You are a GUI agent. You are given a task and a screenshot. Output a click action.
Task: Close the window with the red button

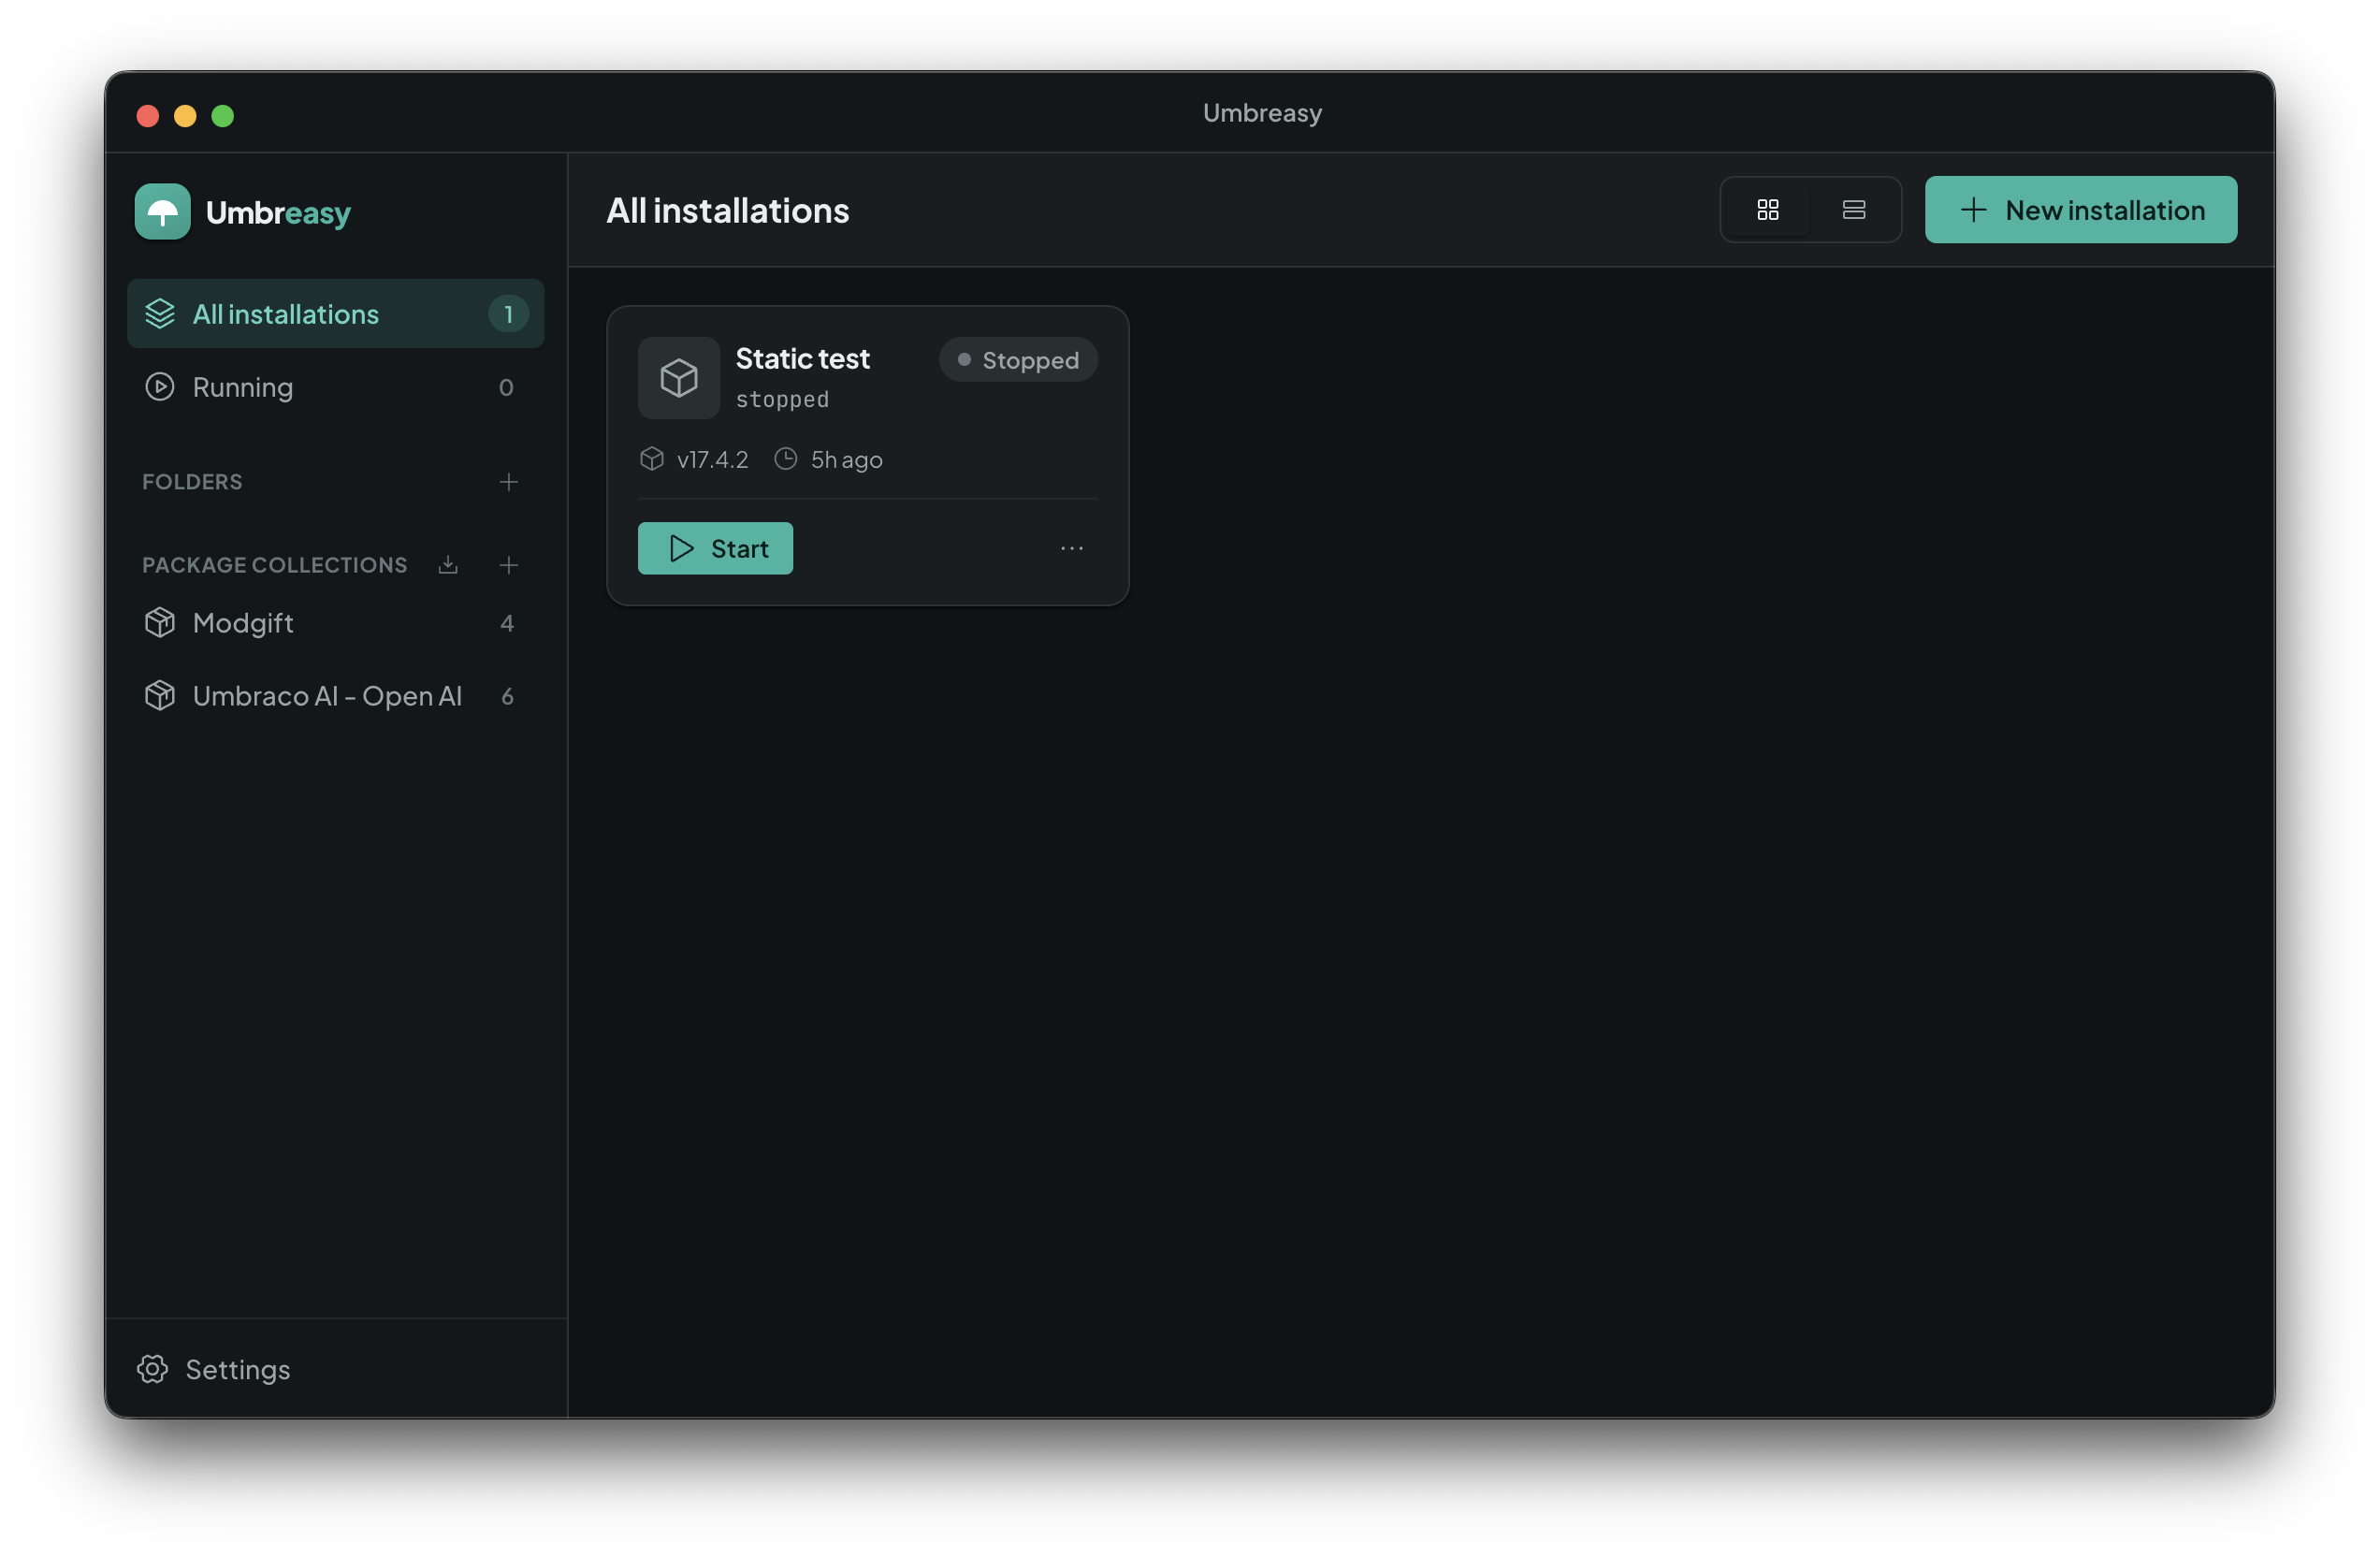coord(148,116)
